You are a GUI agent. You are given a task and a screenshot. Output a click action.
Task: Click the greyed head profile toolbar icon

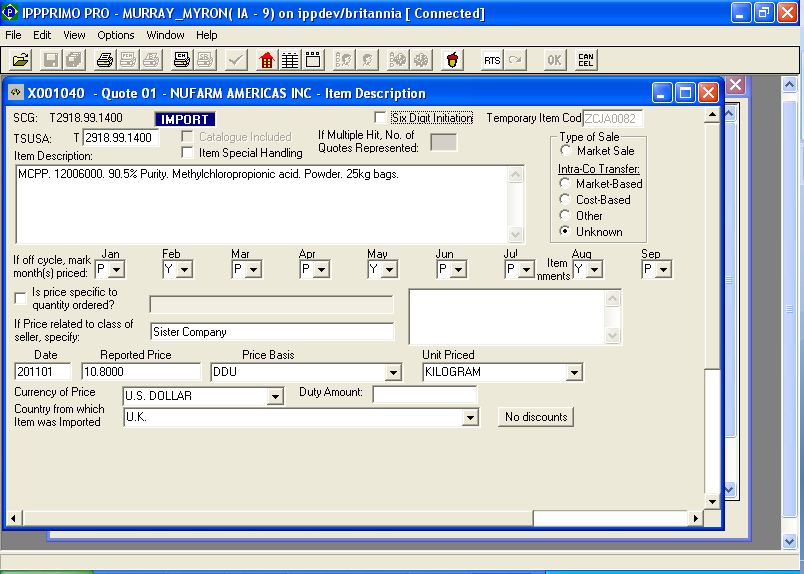pos(367,60)
